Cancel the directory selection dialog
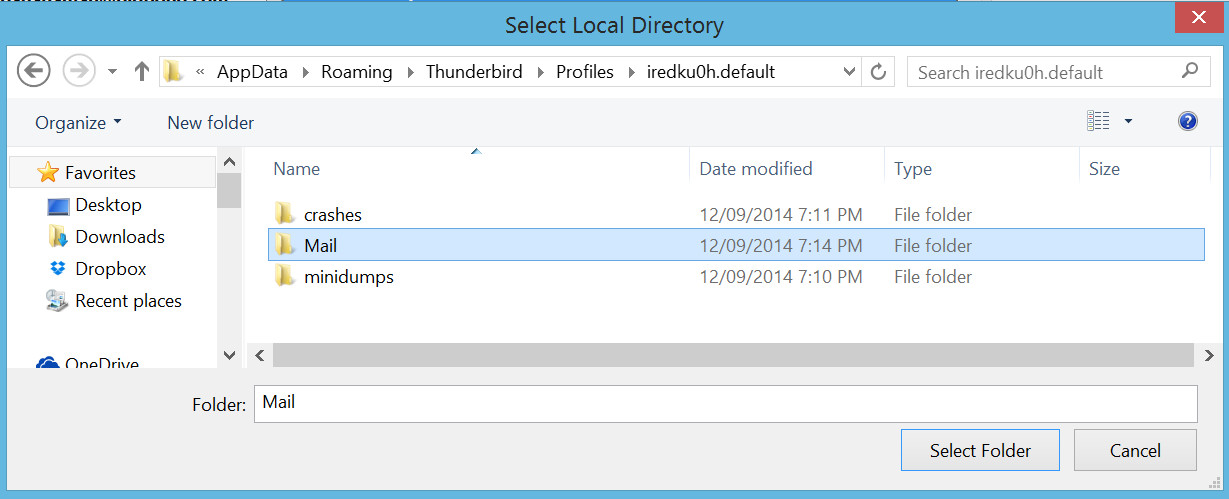The image size is (1229, 499). coord(1135,451)
